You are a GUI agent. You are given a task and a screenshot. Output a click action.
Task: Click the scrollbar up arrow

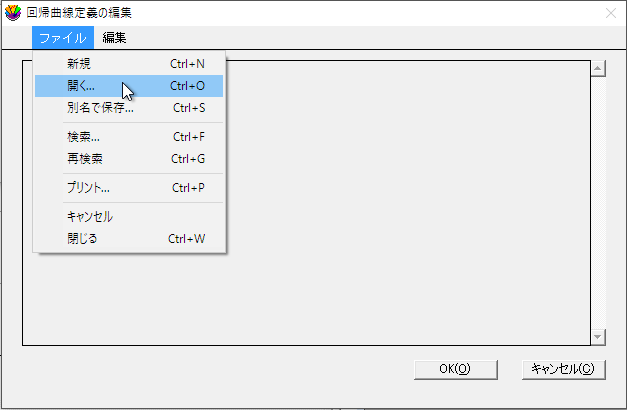pyautogui.click(x=598, y=68)
